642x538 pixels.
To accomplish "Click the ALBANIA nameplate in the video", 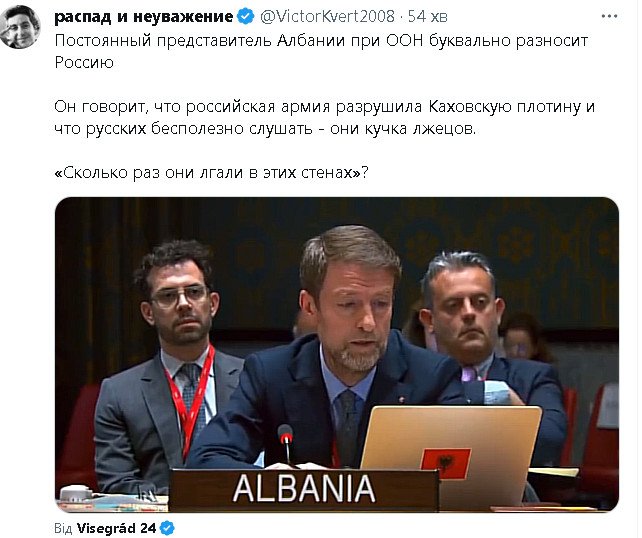I will tap(304, 489).
